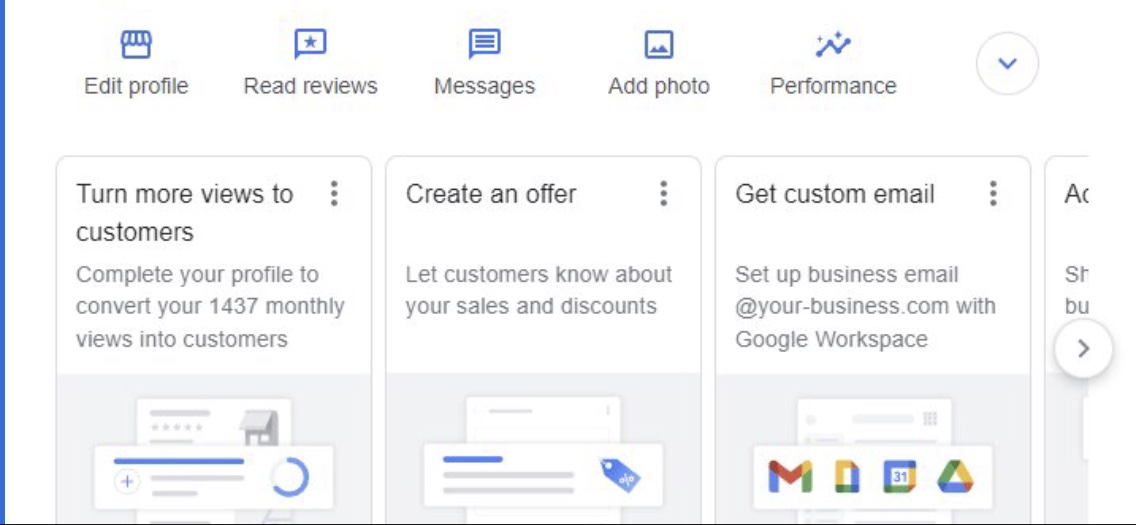Select the Add photo image icon
Screen dimensions: 1136x525
[x=658, y=45]
